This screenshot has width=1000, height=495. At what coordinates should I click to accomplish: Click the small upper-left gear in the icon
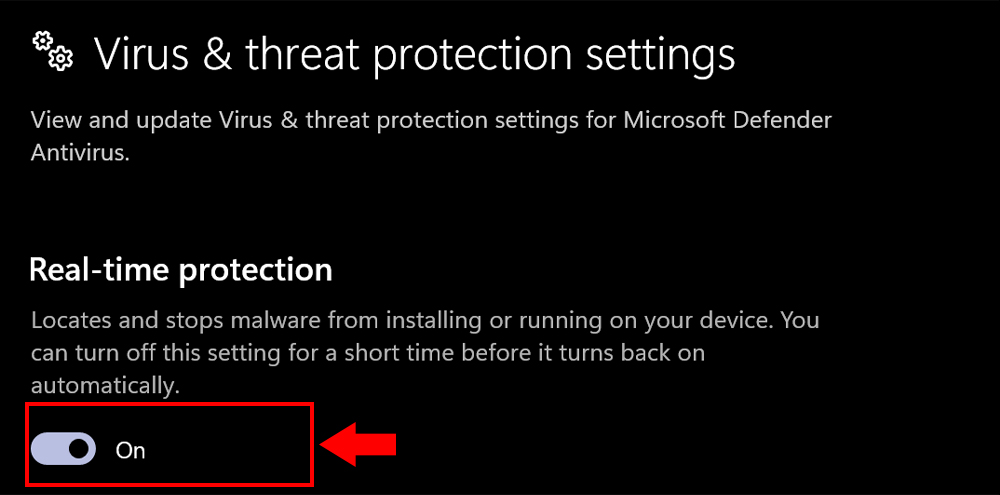click(x=43, y=41)
